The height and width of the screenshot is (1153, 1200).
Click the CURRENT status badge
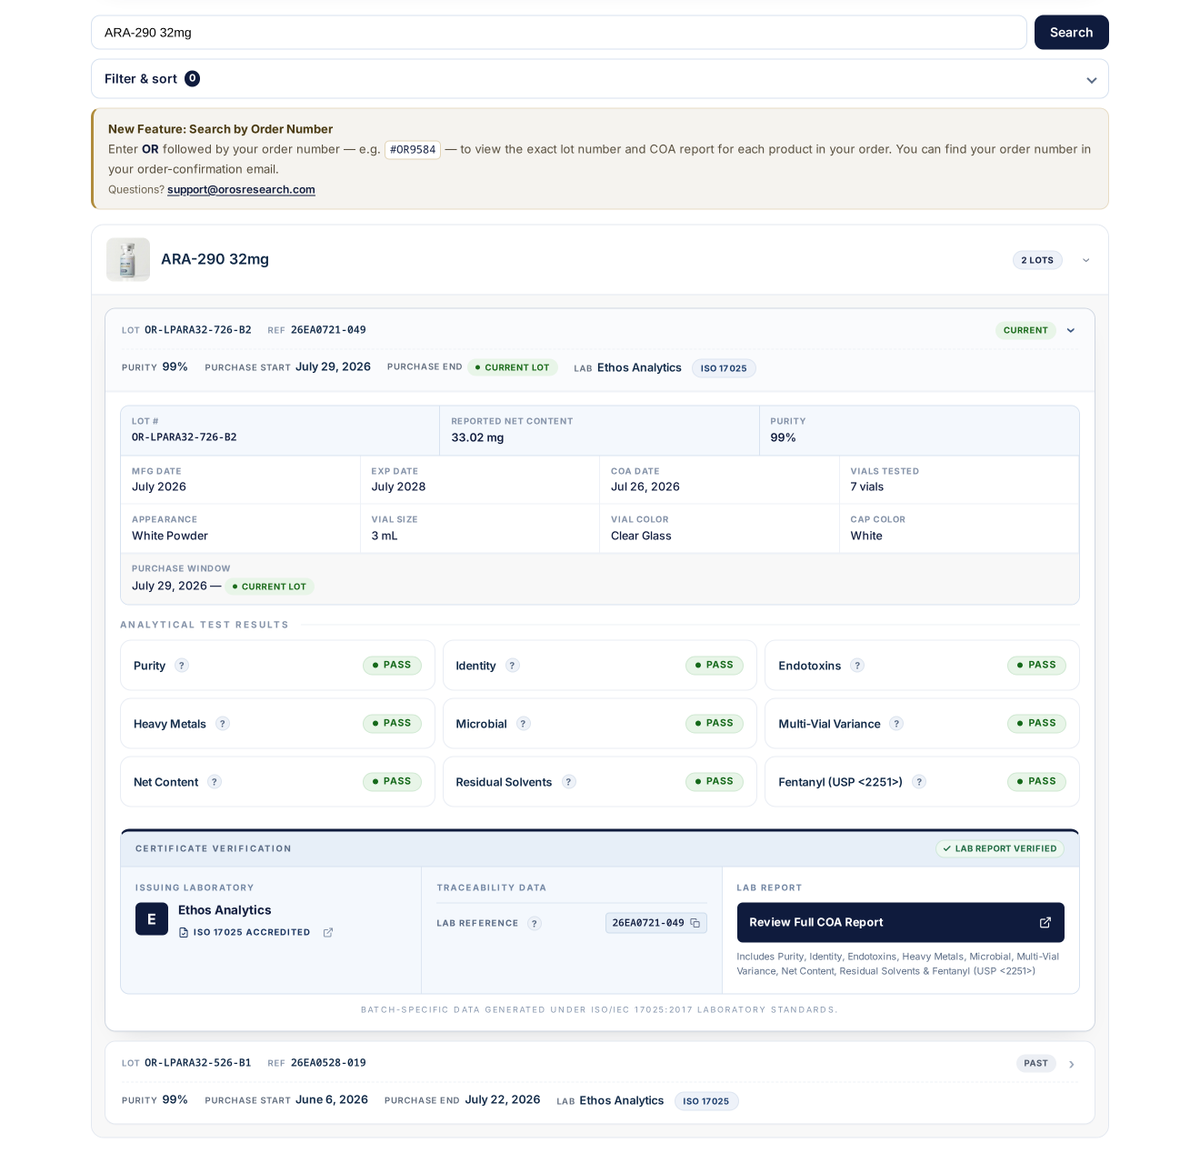coord(1025,330)
